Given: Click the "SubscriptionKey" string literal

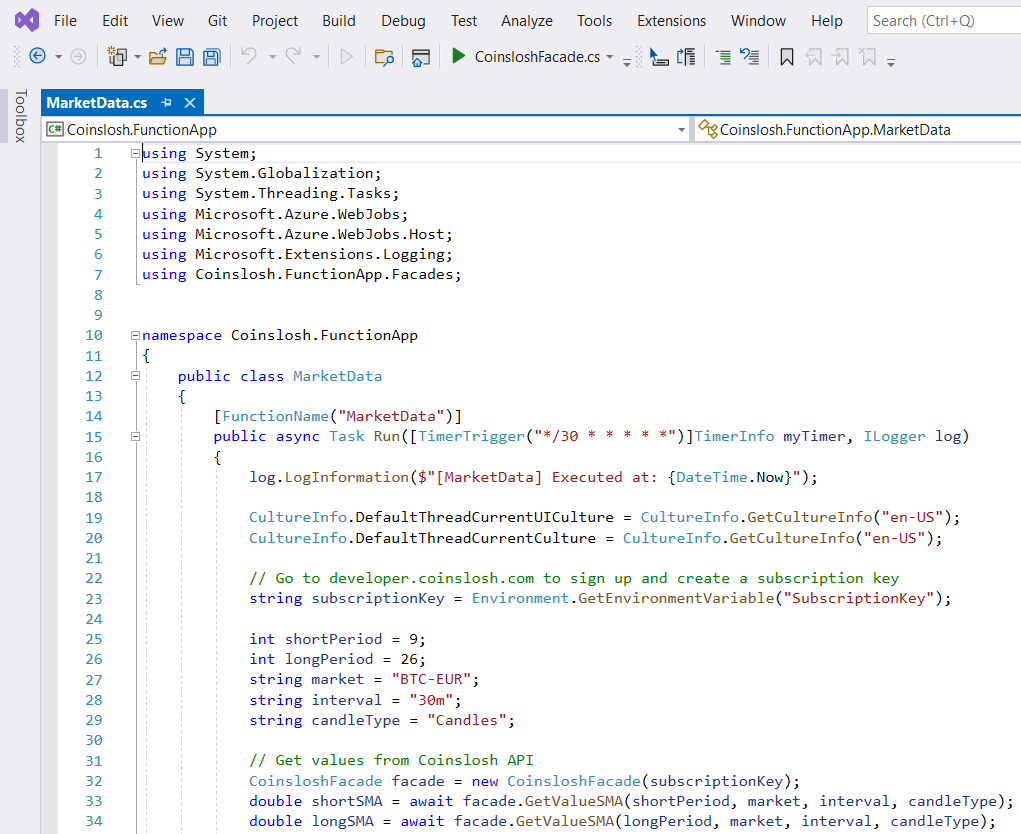Looking at the screenshot, I should pyautogui.click(x=858, y=598).
